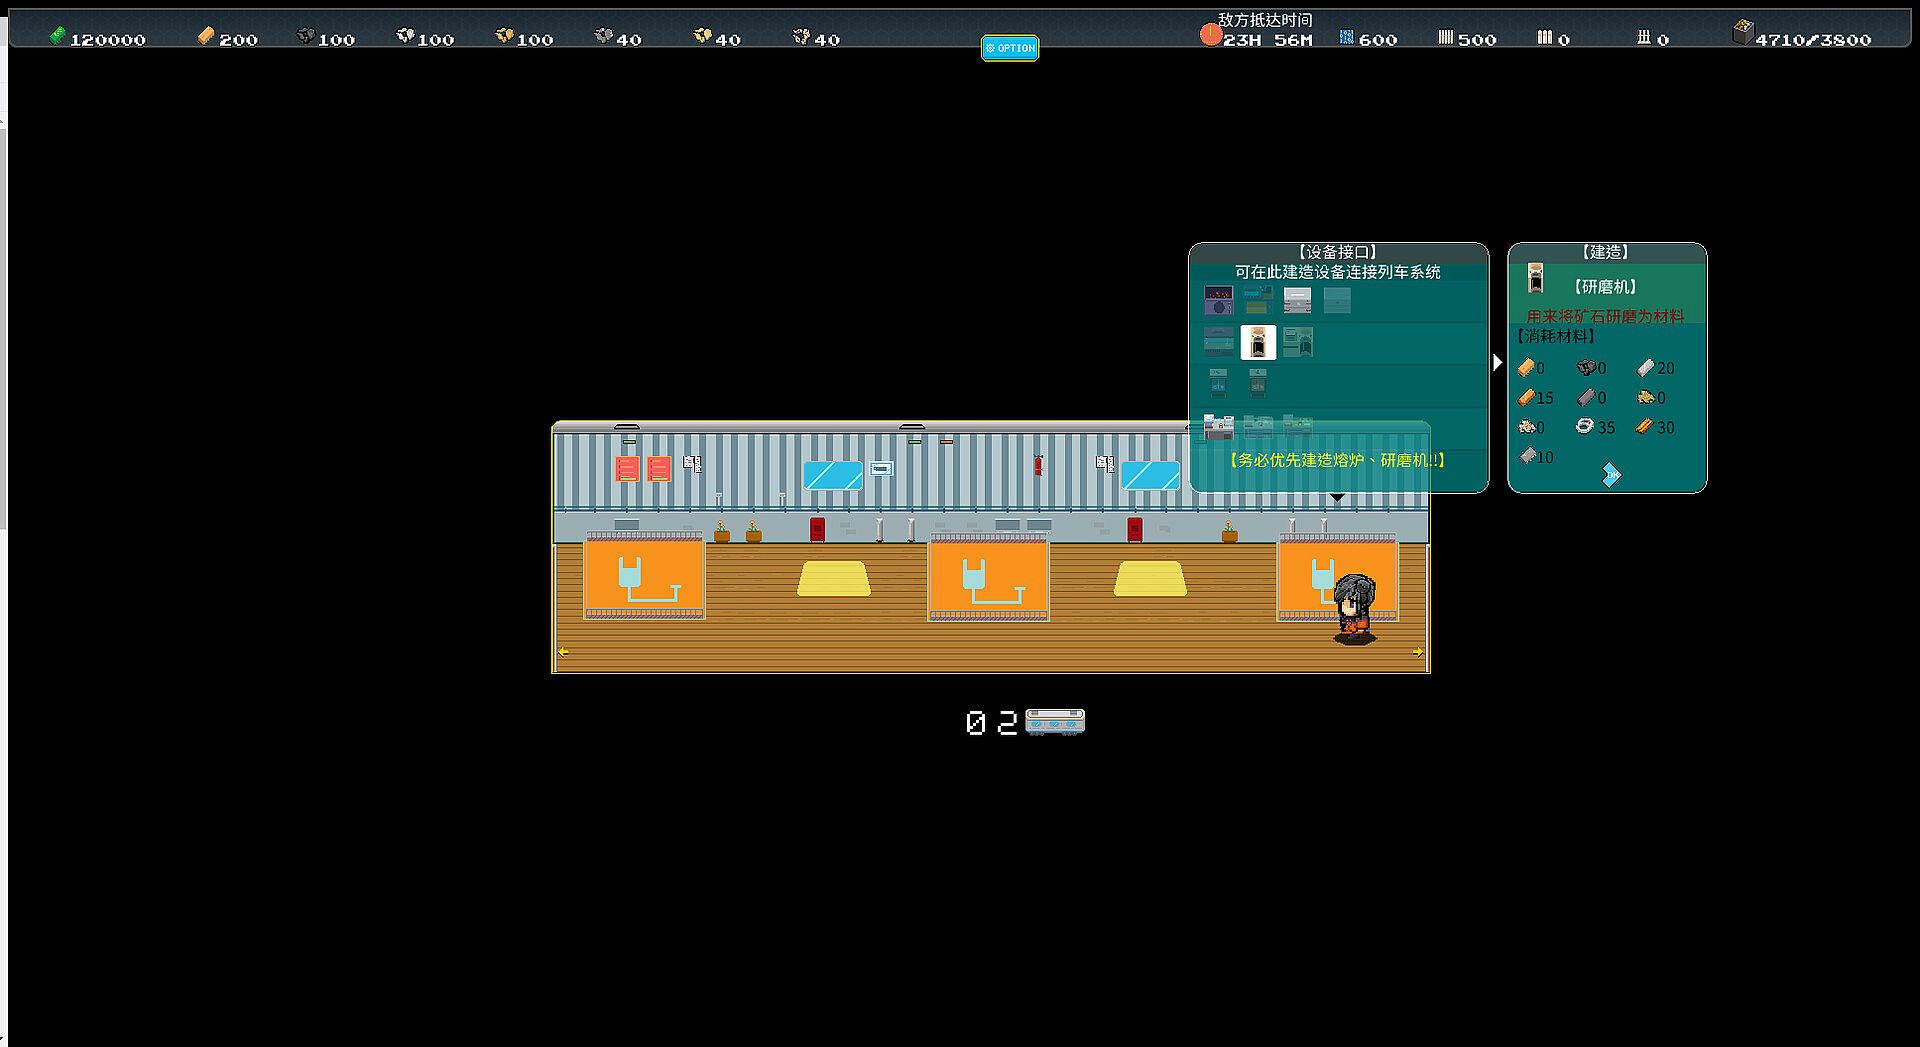Confirm building with the OK diamond button

click(x=1610, y=474)
